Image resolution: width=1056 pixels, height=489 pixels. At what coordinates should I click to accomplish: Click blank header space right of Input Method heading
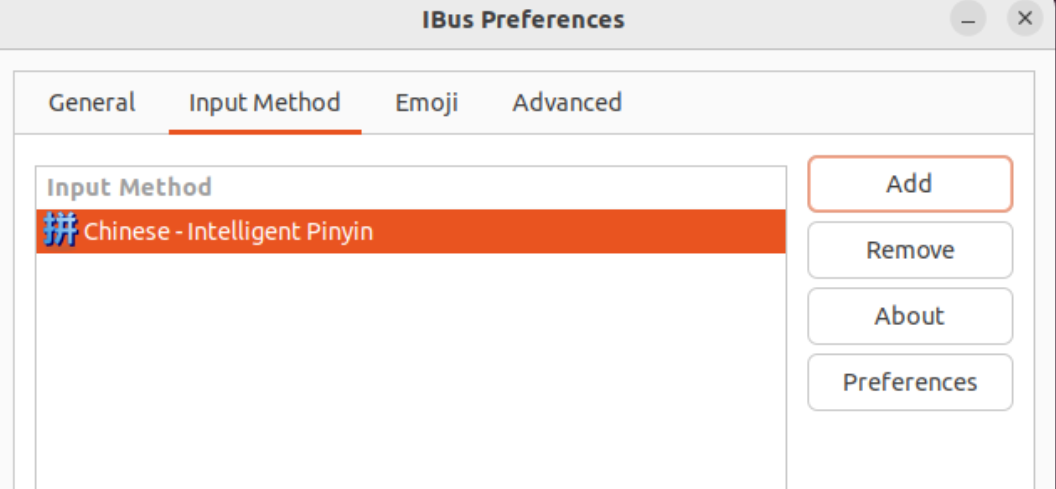(500, 188)
